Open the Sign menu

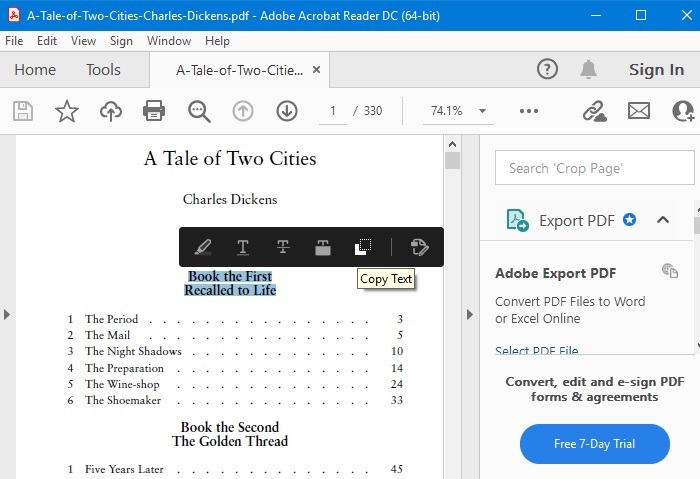(x=121, y=41)
